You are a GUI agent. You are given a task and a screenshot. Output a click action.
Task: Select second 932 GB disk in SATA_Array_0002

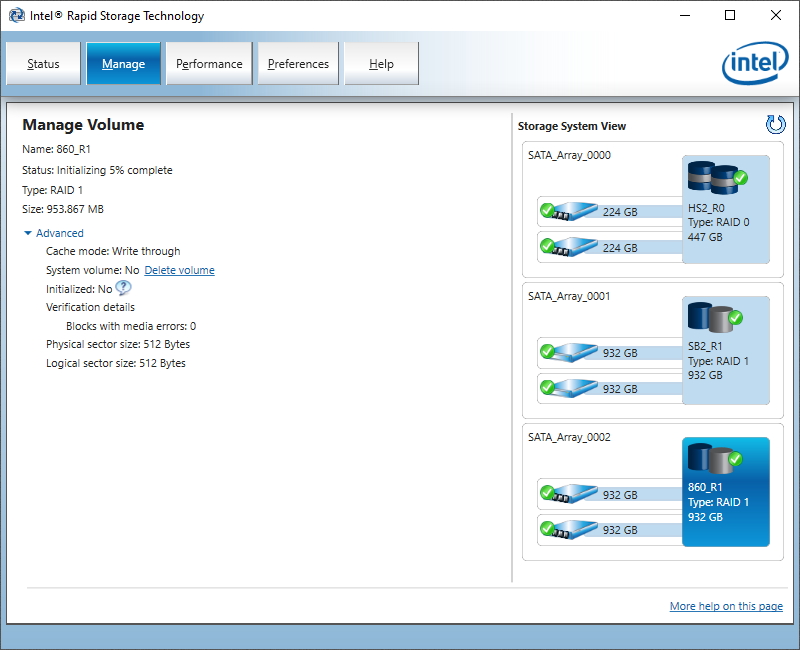(x=610, y=530)
